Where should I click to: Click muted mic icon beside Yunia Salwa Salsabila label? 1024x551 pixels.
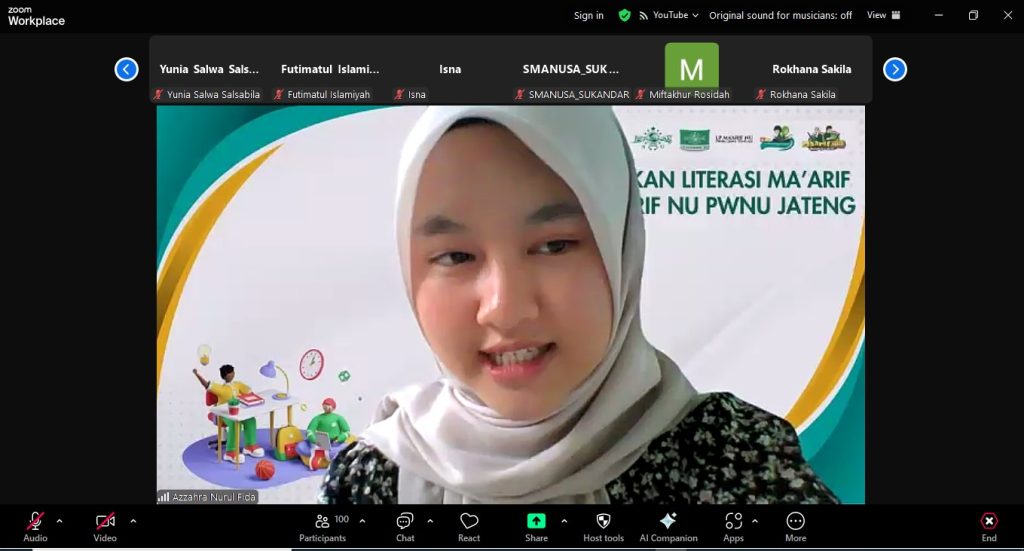tap(157, 95)
